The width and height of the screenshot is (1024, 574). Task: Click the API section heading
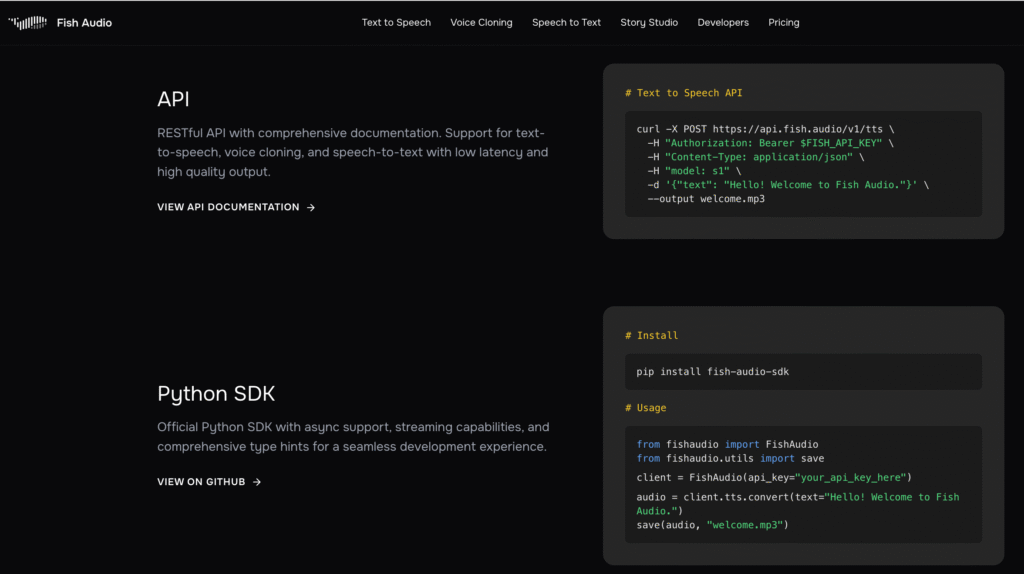click(x=173, y=99)
